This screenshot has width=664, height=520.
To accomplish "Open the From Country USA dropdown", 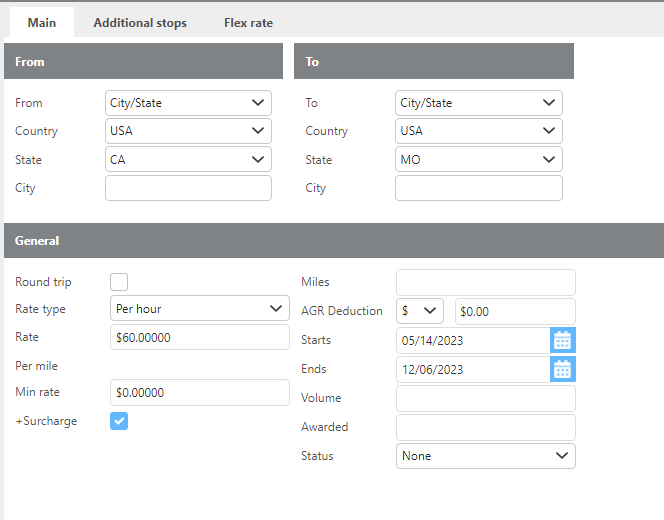I will (188, 131).
